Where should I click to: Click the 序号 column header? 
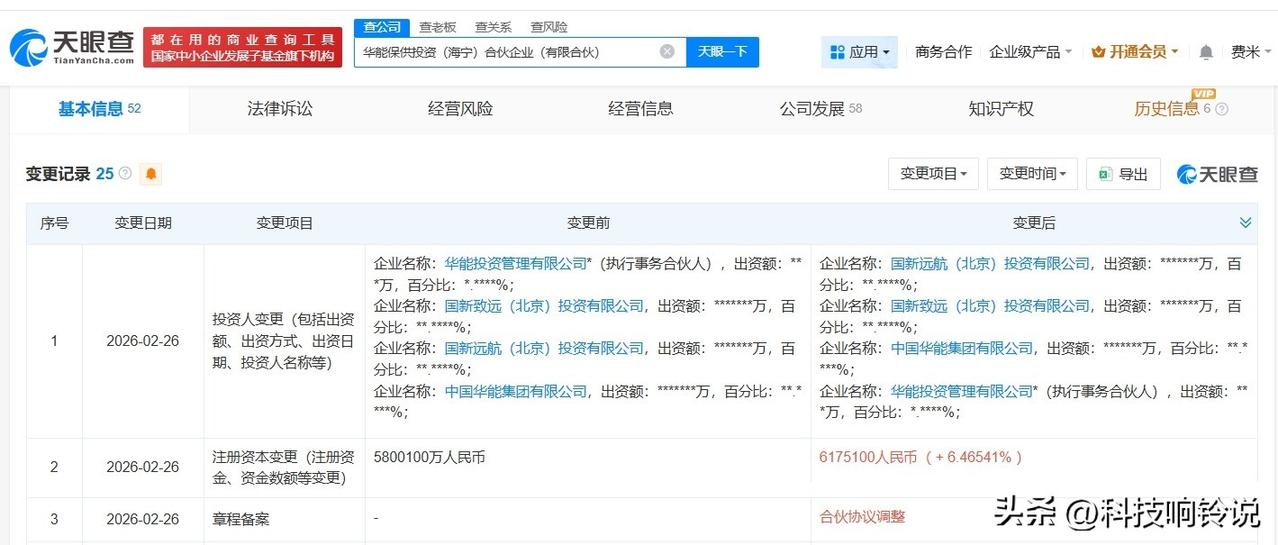(54, 223)
